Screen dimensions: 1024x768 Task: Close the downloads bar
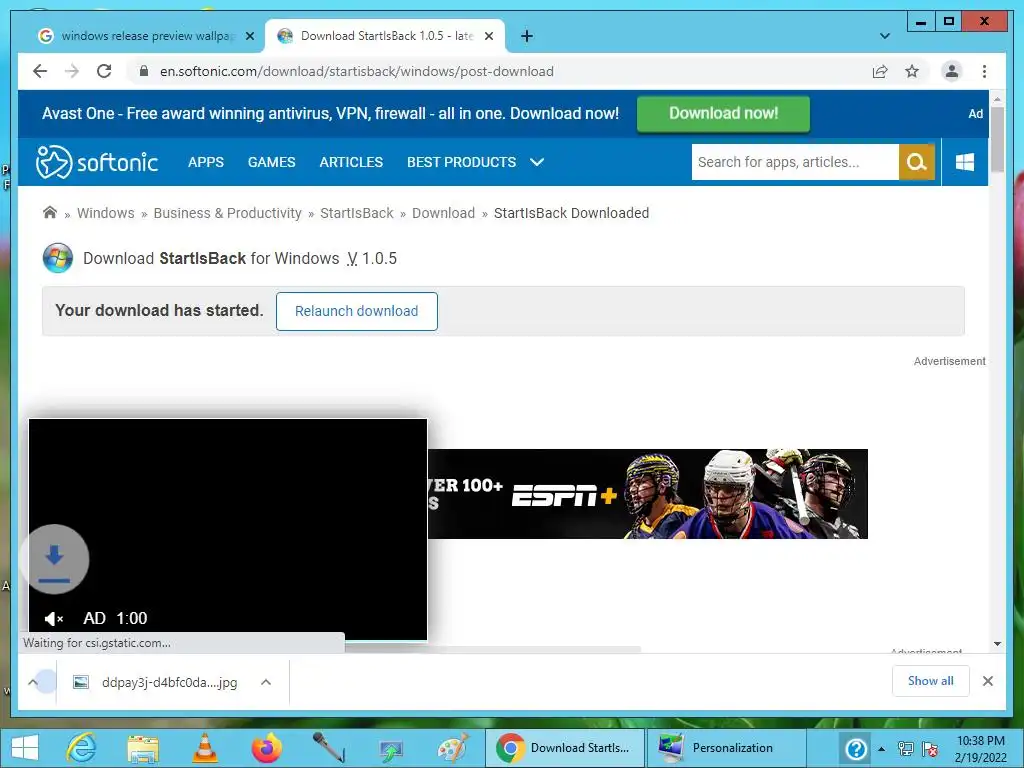(988, 681)
